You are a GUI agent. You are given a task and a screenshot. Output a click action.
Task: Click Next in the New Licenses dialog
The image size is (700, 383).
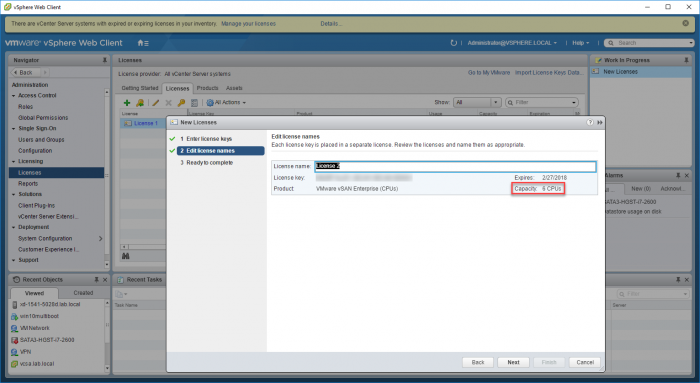513,362
